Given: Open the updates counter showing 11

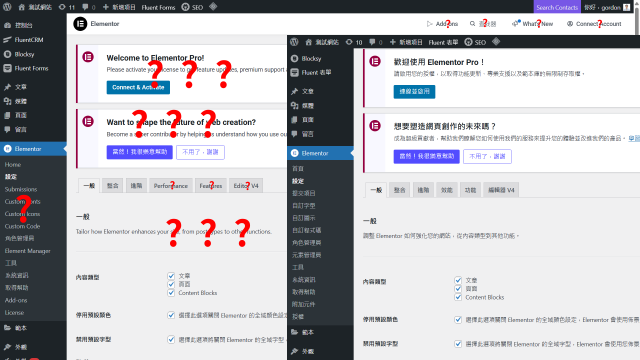Looking at the screenshot, I should [67, 7].
